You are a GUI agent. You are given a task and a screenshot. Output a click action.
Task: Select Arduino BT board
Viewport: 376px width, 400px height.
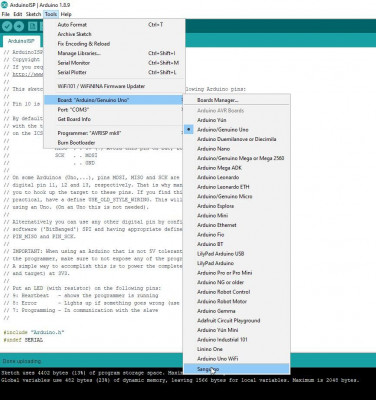click(237, 244)
